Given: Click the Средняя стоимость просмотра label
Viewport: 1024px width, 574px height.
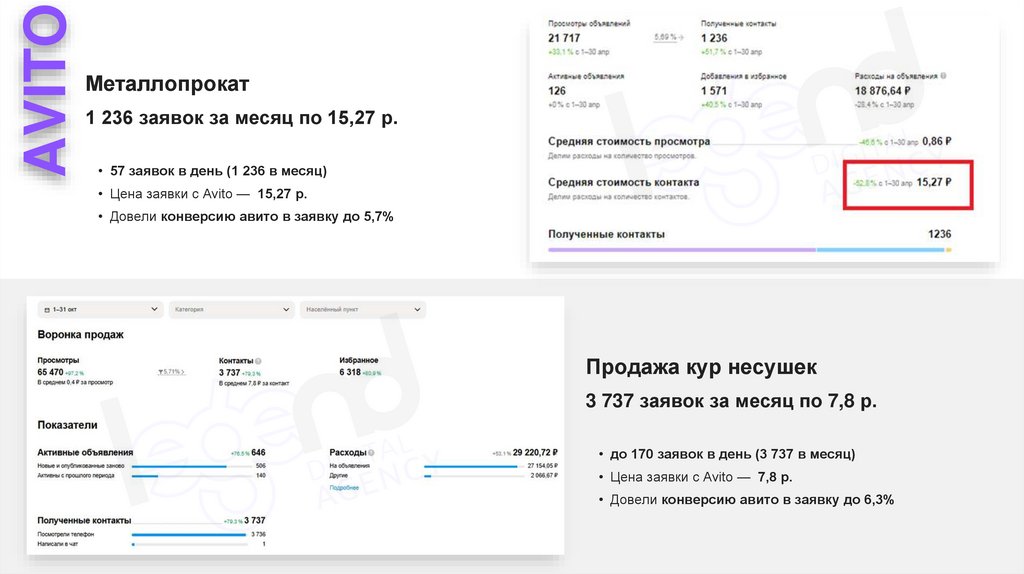Looking at the screenshot, I should (629, 141).
